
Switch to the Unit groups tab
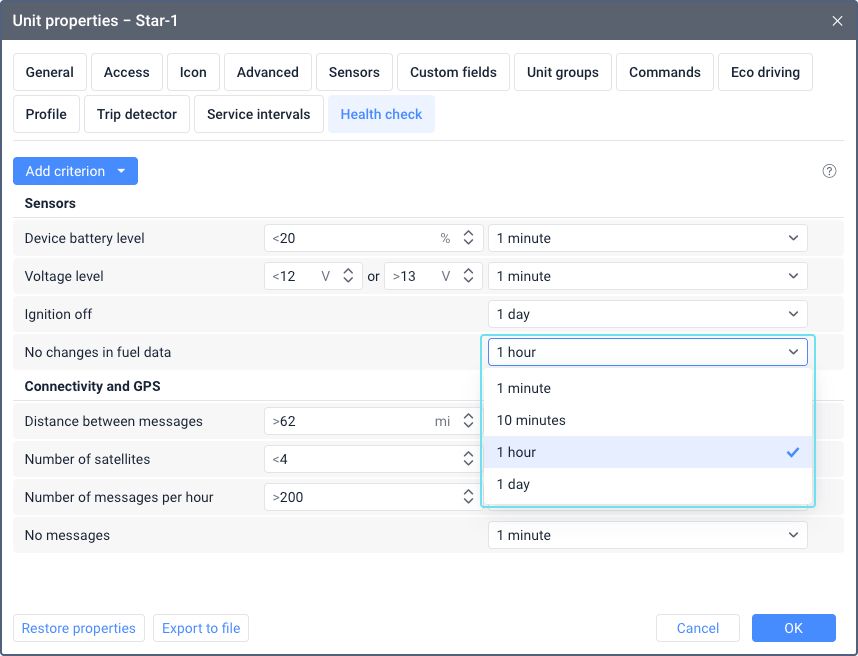point(563,72)
